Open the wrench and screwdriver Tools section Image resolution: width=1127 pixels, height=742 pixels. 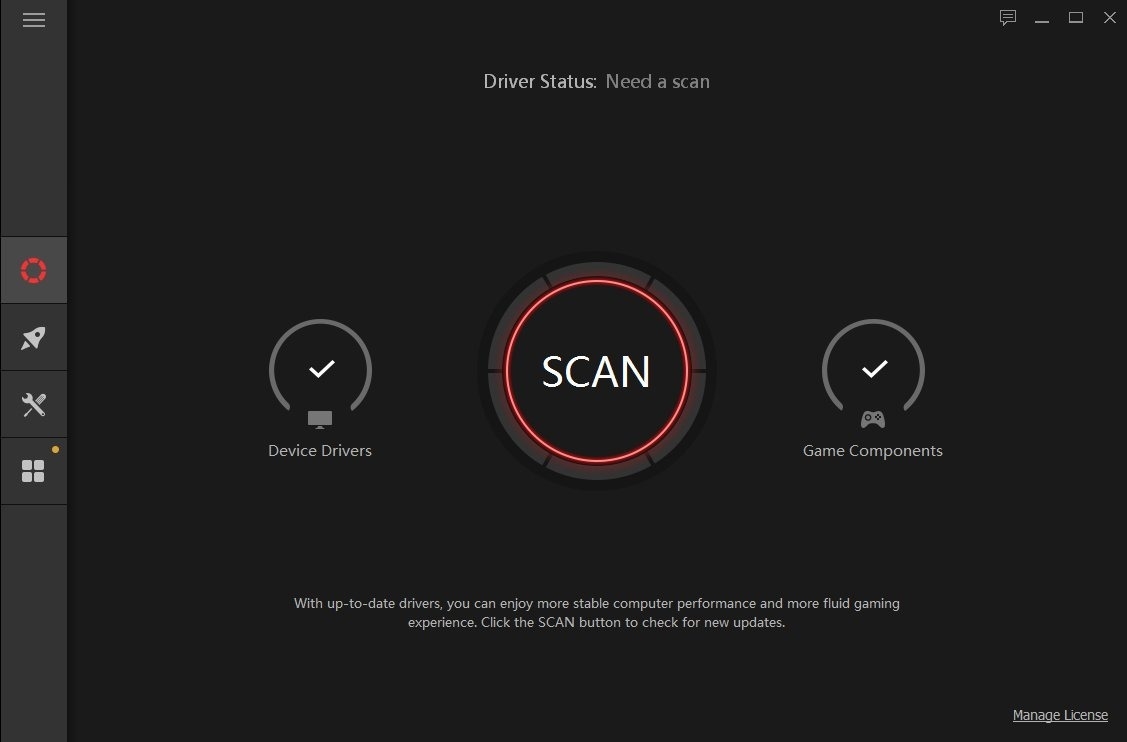click(34, 405)
